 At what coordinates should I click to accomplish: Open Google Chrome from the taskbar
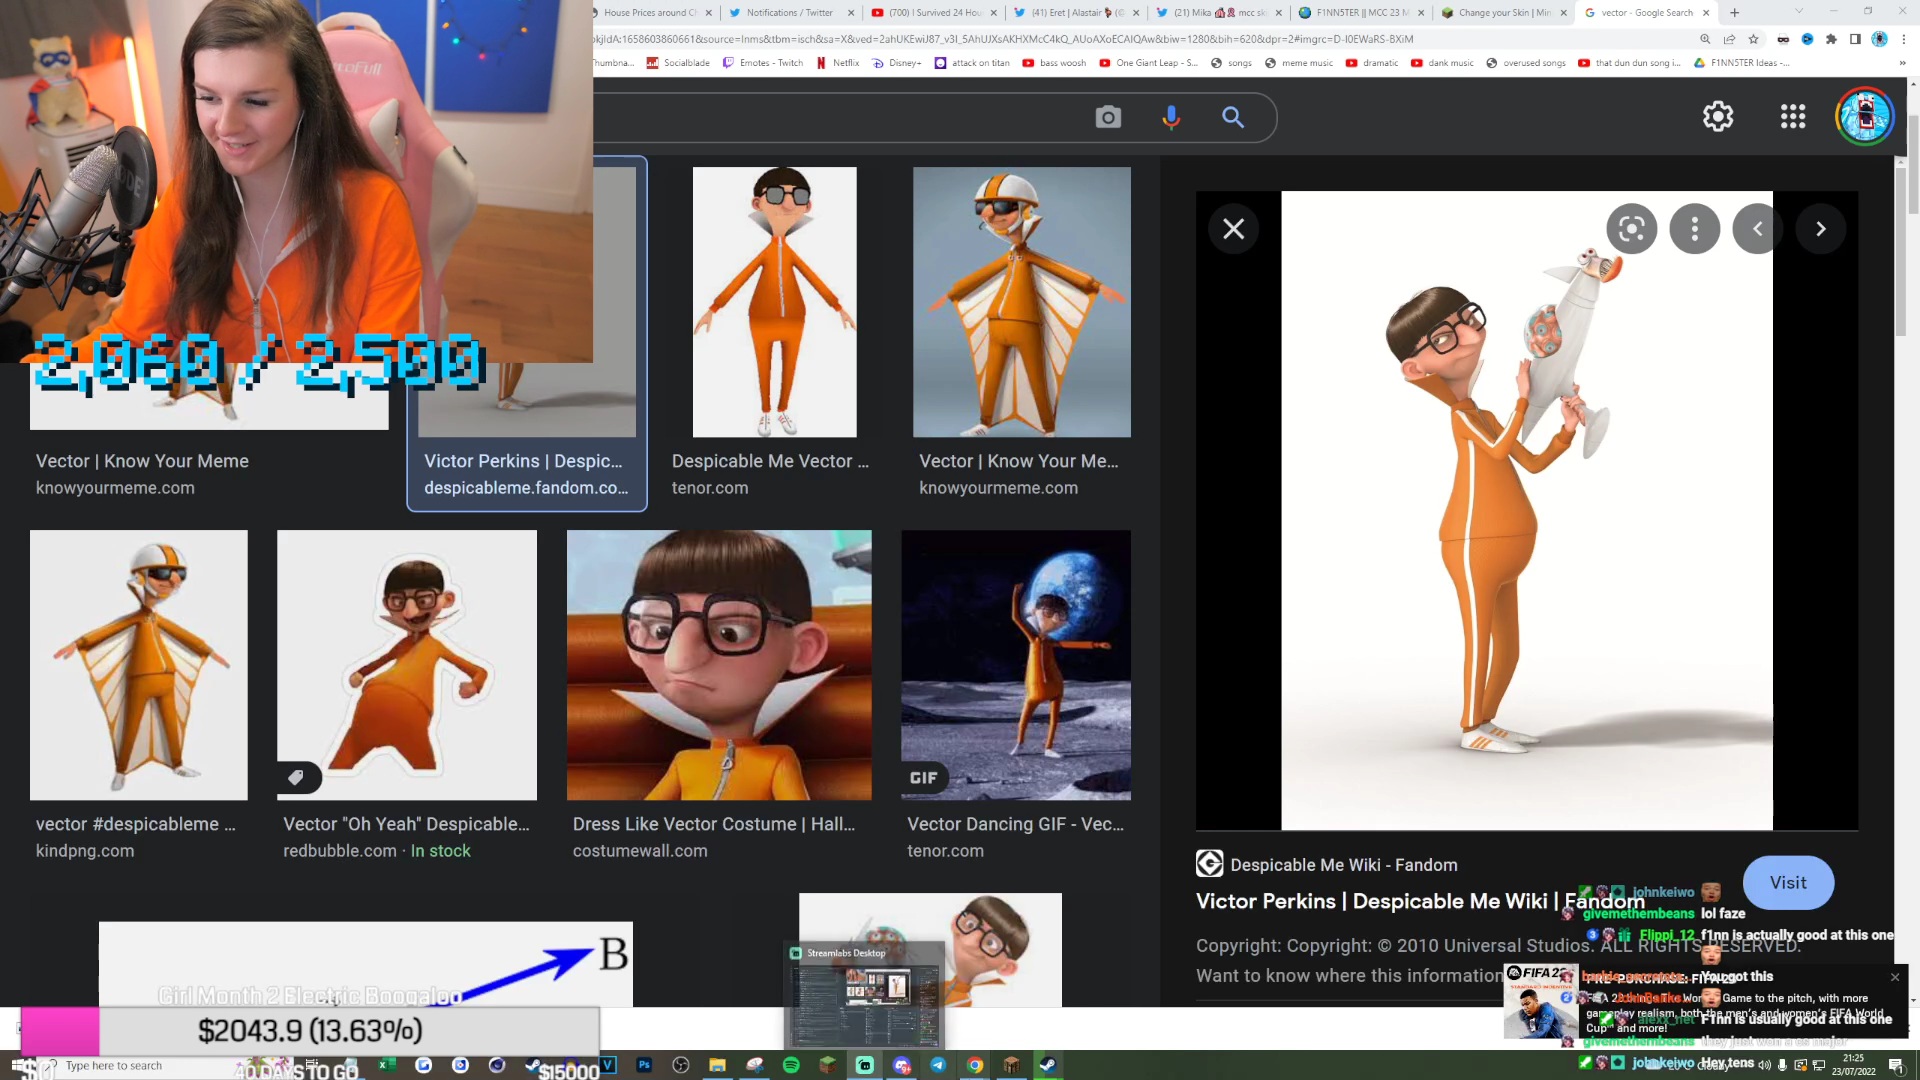coord(975,1065)
